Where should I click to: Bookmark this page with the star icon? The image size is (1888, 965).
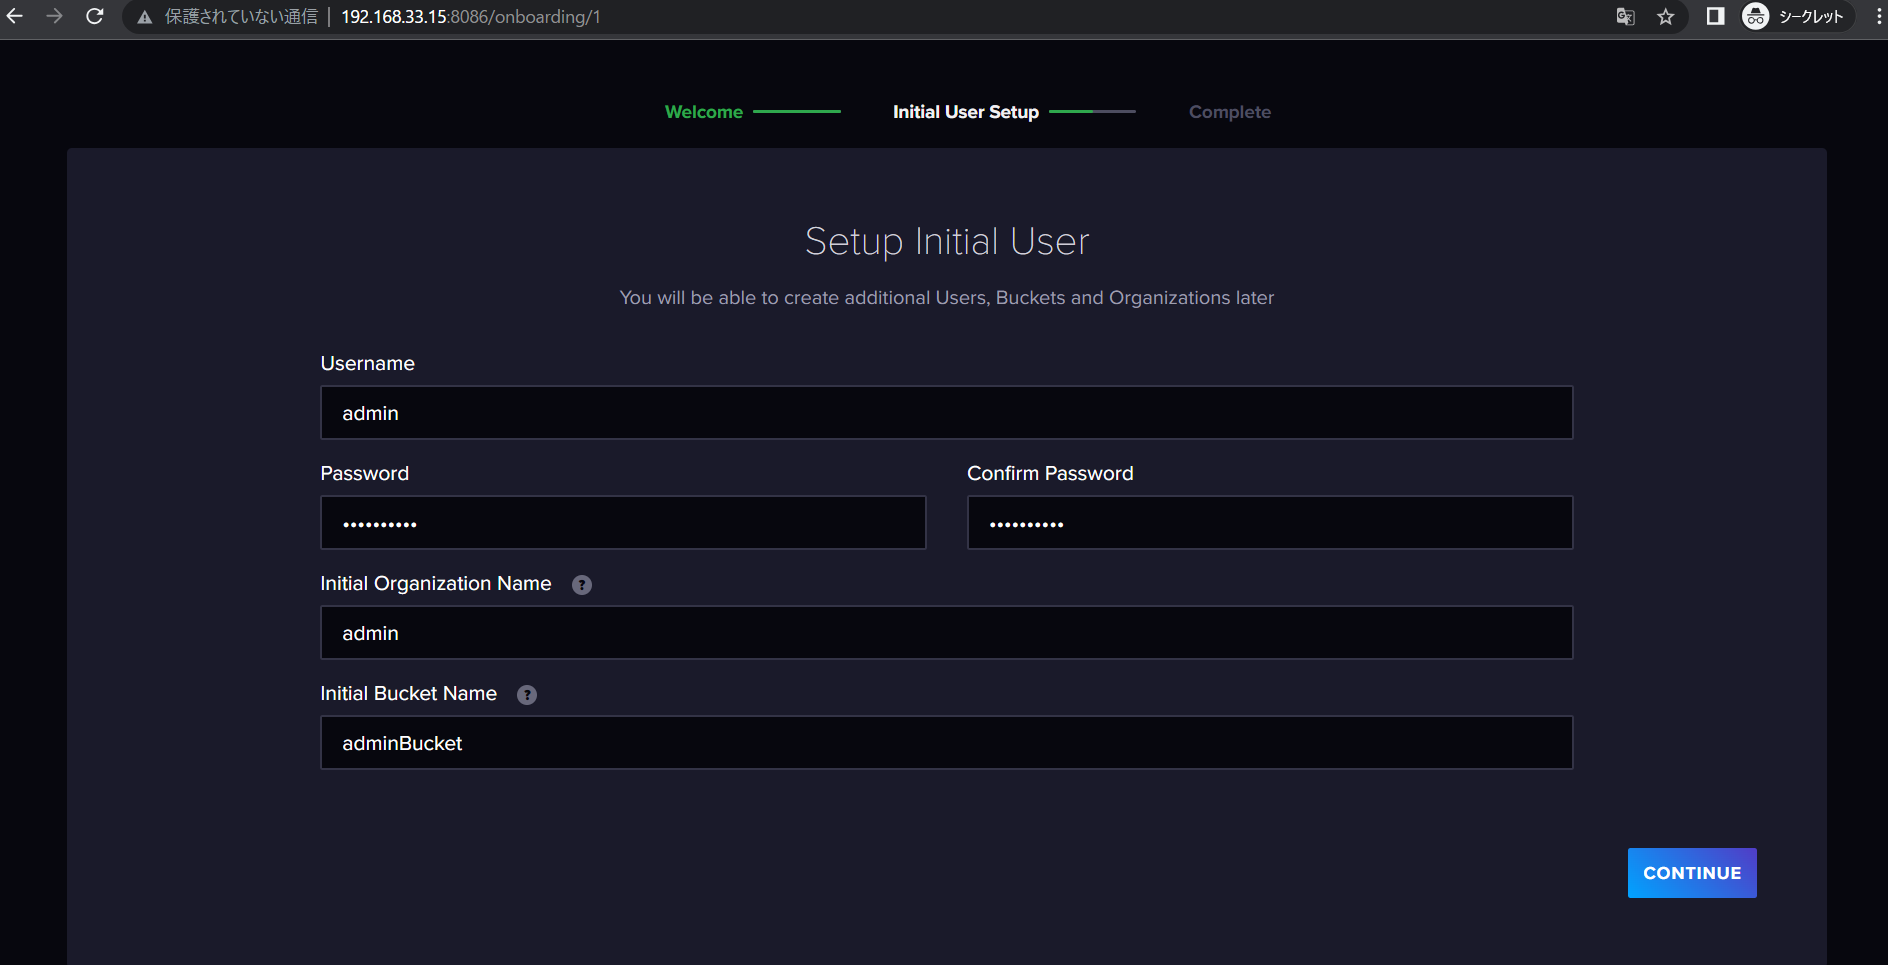click(x=1665, y=17)
